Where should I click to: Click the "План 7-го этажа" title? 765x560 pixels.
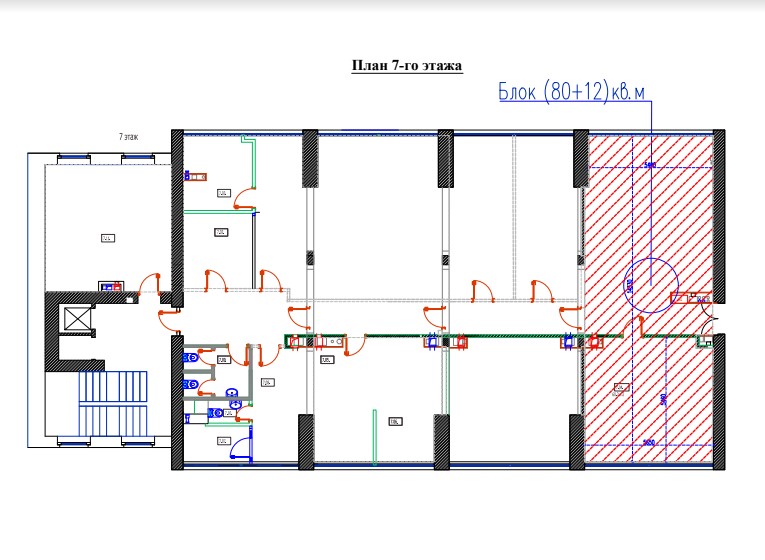[406, 66]
